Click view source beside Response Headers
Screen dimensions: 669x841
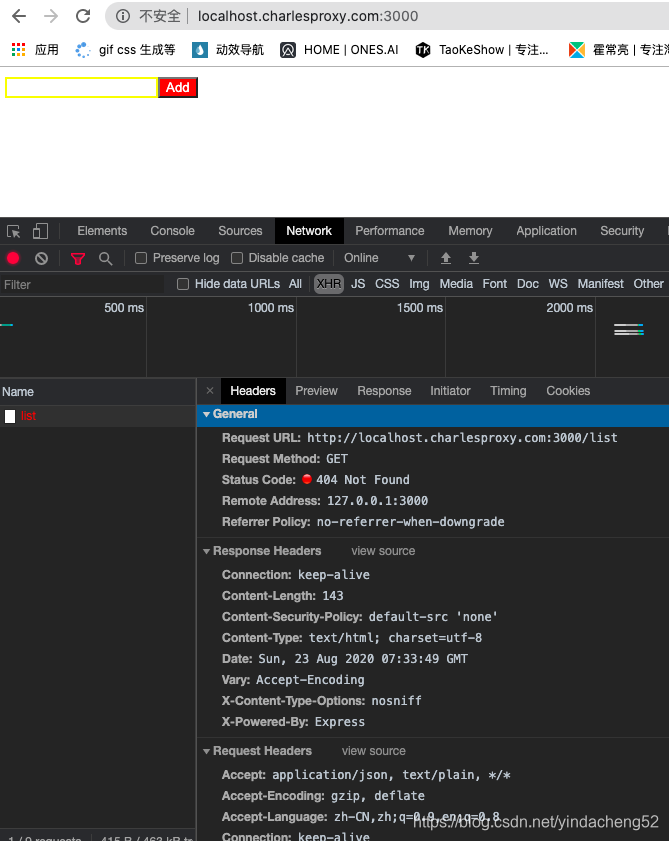(x=383, y=551)
